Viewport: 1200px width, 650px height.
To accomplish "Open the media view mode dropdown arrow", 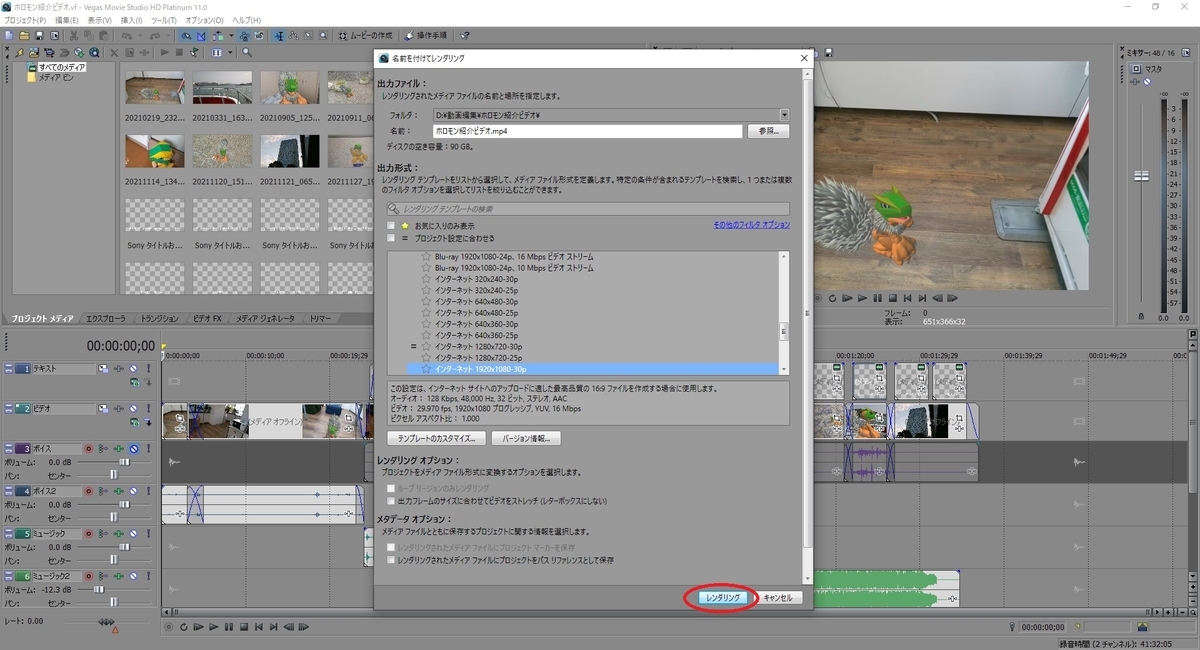I will click(x=230, y=52).
